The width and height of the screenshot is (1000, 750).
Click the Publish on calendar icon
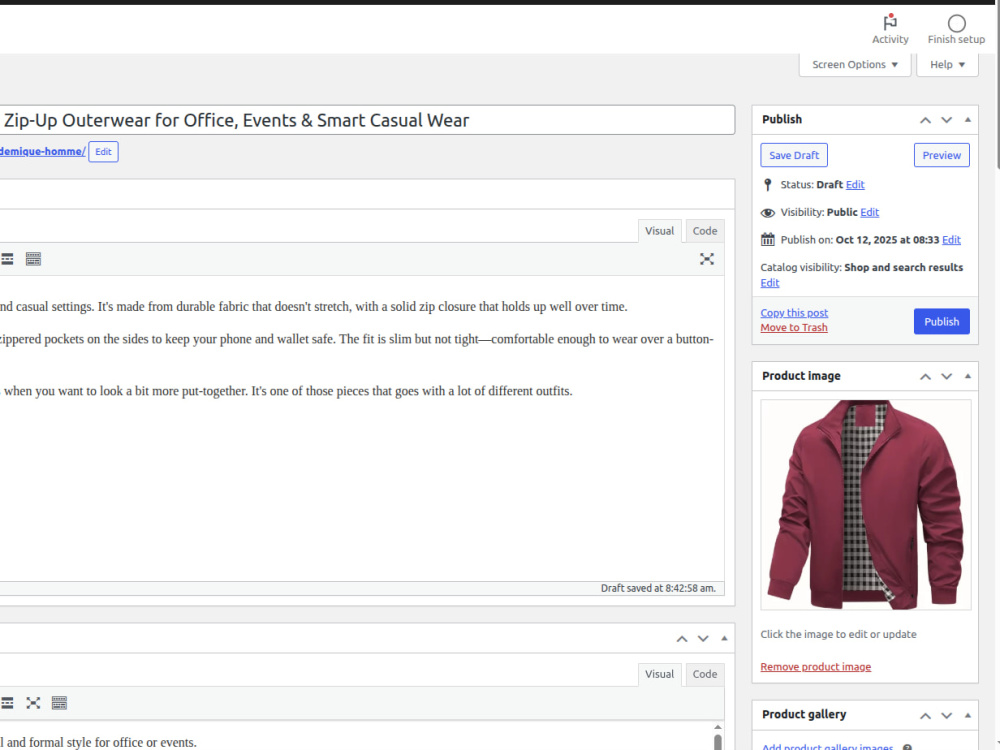[767, 240]
